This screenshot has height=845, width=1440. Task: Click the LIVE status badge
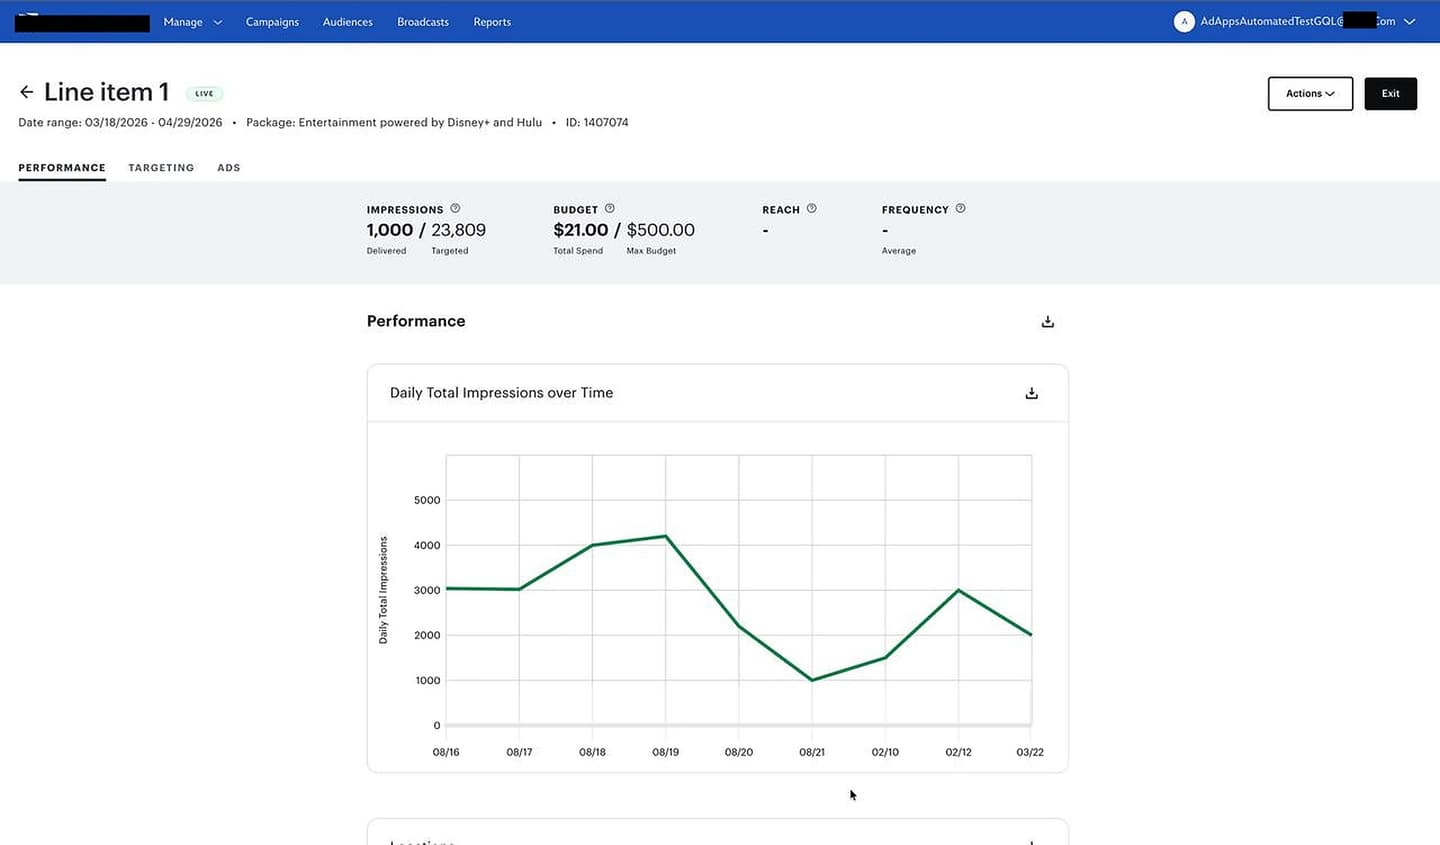coord(204,93)
